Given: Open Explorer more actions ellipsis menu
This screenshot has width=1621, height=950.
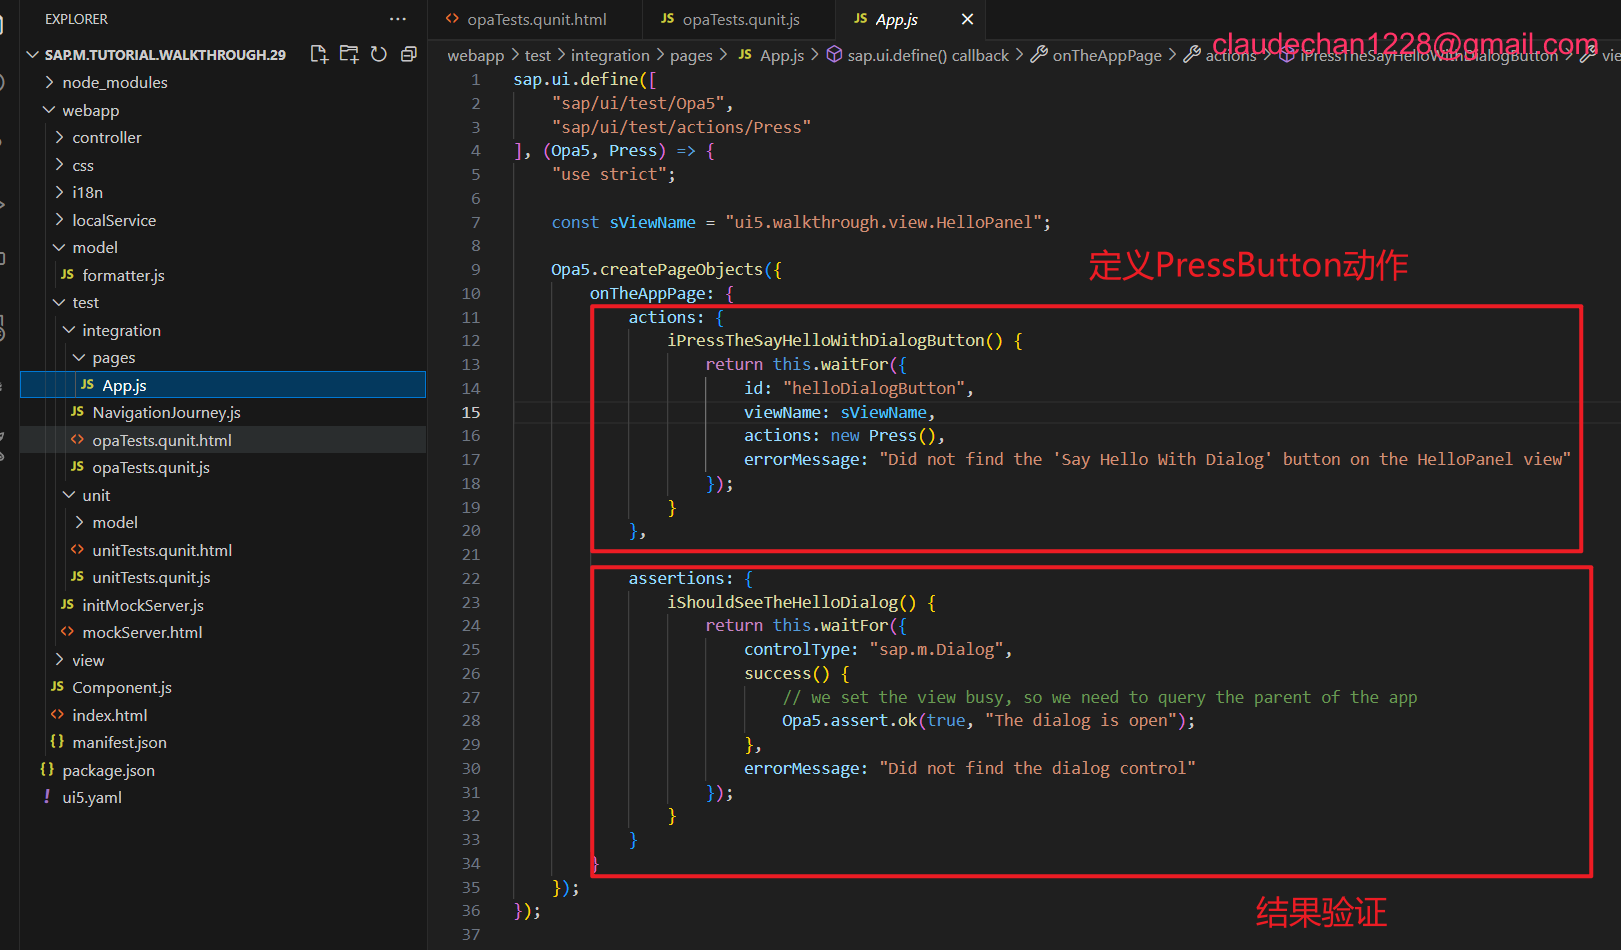Looking at the screenshot, I should [x=398, y=19].
